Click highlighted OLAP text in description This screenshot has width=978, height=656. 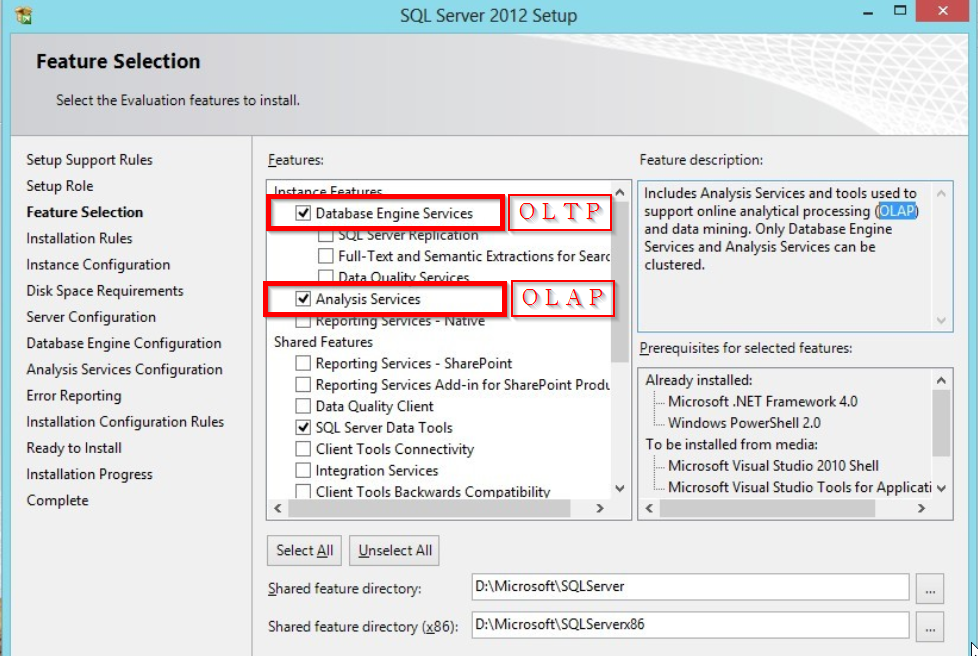pos(898,211)
